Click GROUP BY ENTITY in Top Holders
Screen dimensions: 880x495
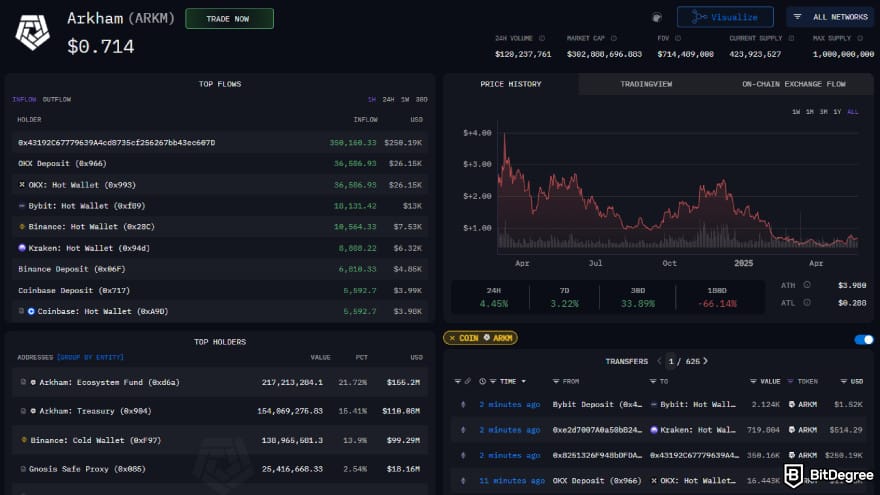[90, 357]
